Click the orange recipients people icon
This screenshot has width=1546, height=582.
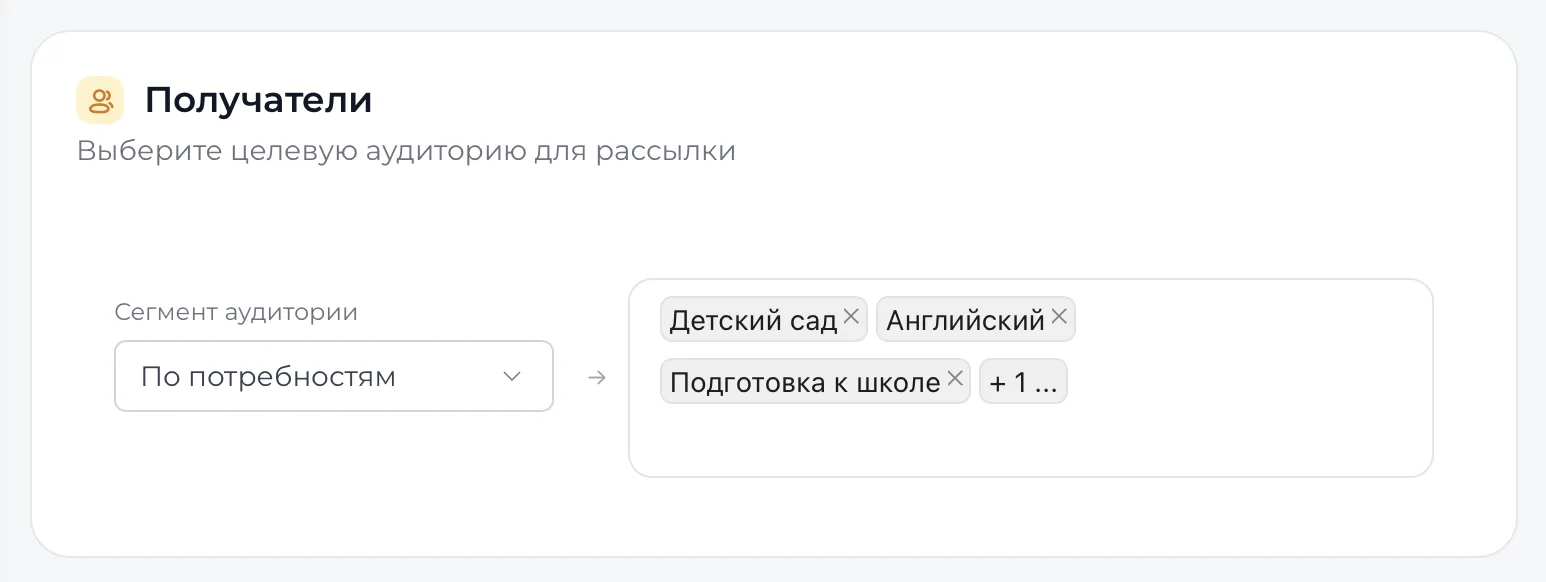[100, 100]
